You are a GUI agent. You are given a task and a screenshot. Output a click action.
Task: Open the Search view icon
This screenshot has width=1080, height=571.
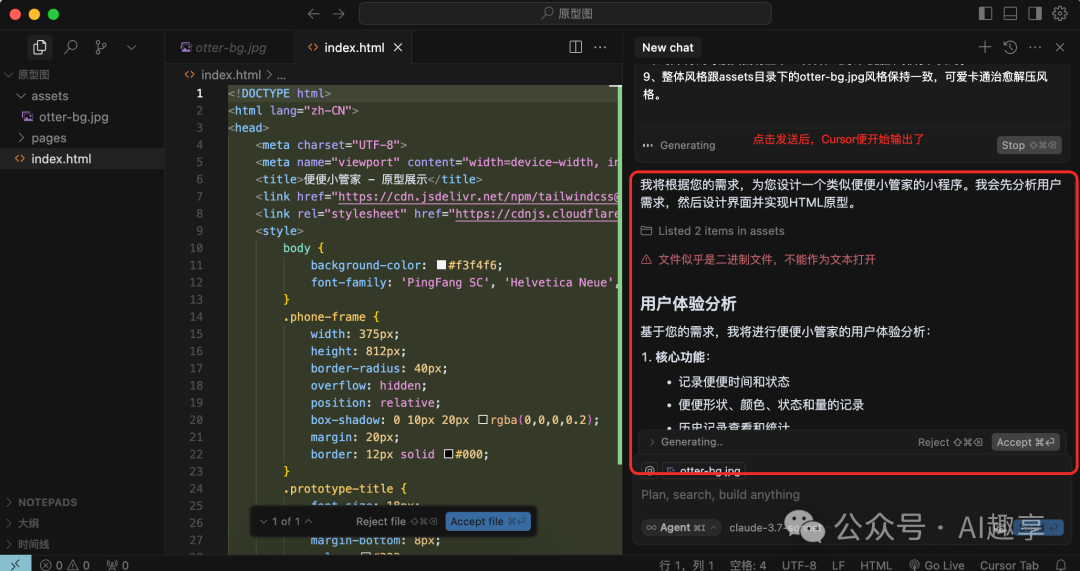[x=71, y=48]
